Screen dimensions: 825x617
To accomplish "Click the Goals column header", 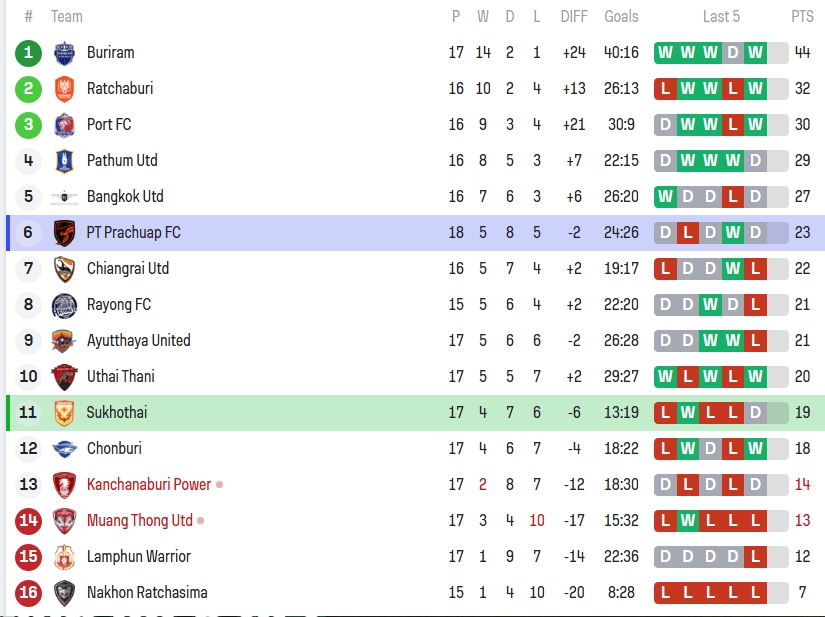I will pos(621,17).
